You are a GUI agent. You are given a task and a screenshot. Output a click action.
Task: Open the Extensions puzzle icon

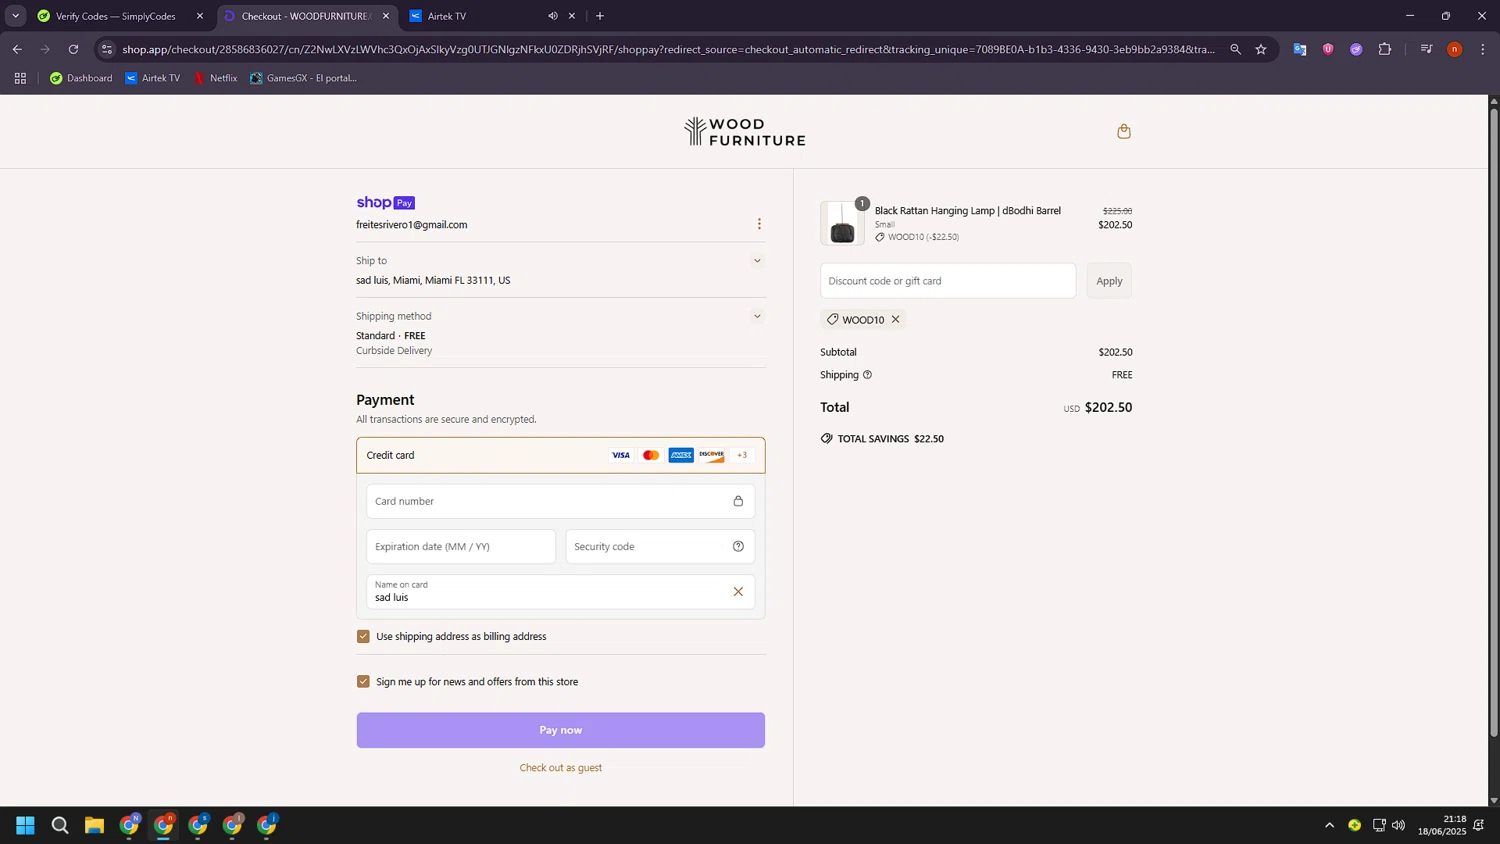coord(1385,49)
